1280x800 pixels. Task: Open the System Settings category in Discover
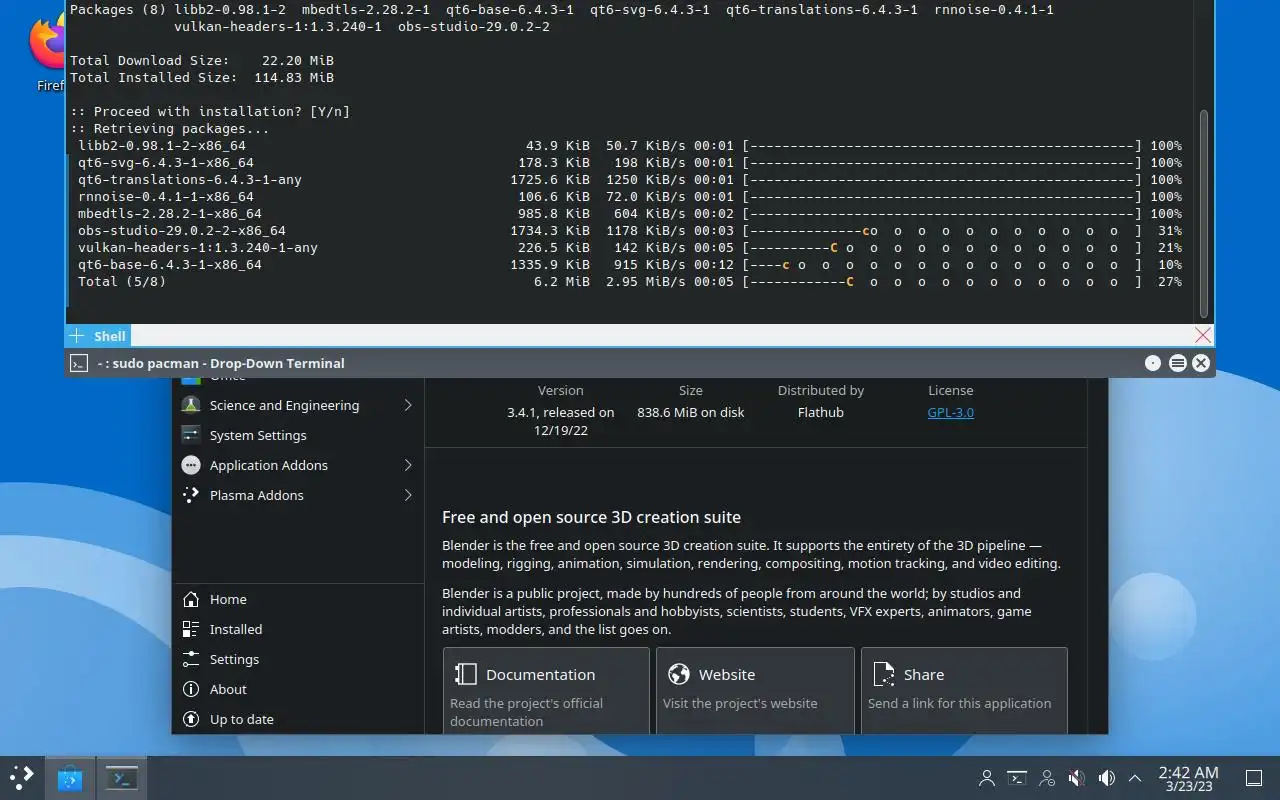[298, 435]
